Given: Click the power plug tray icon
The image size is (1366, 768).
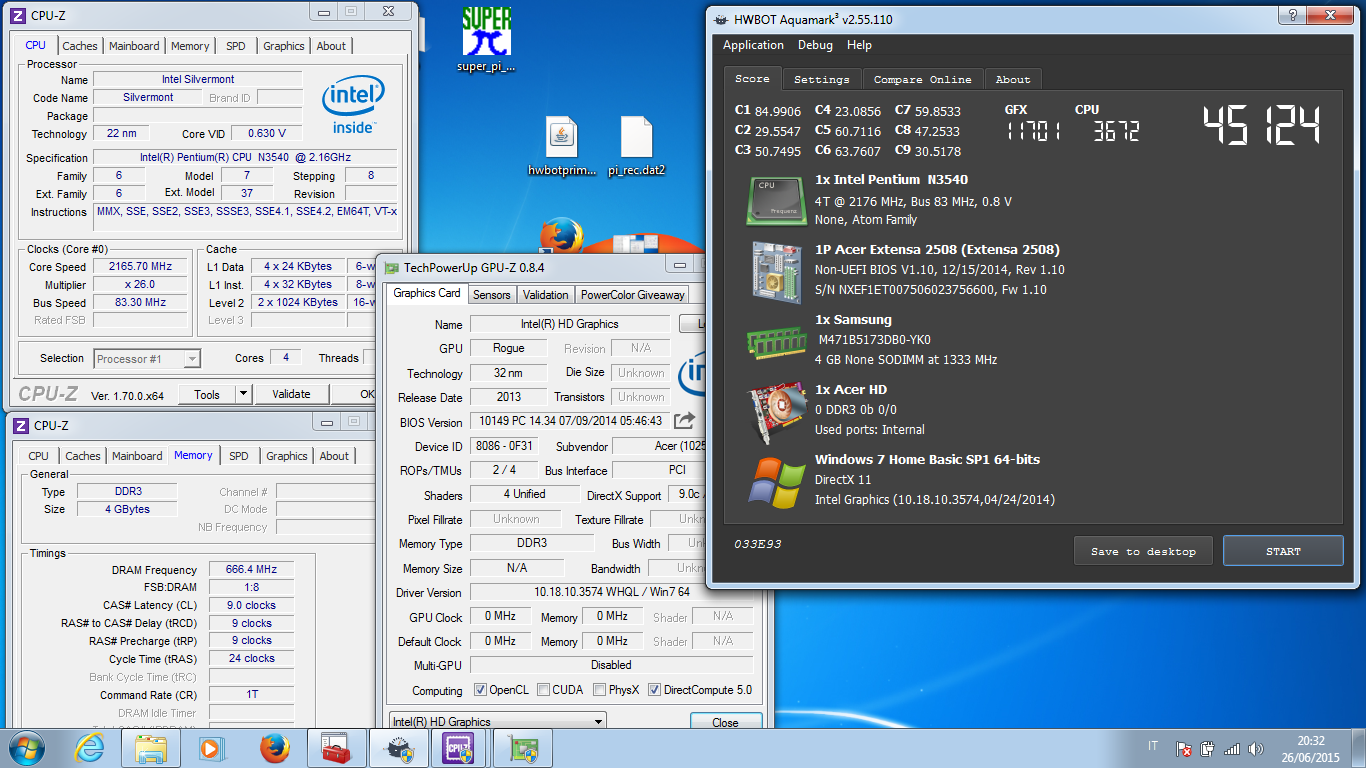Looking at the screenshot, I should [1207, 748].
